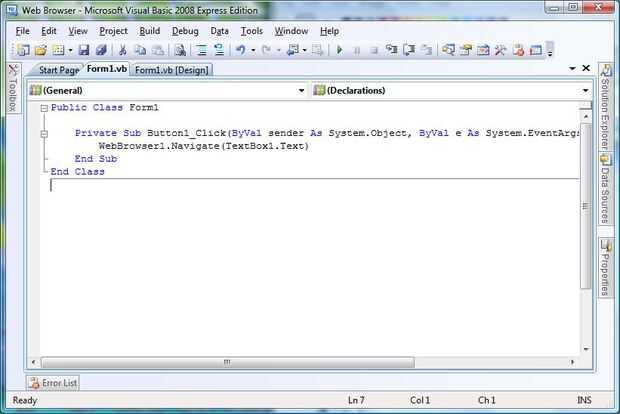Click the Redo arrow icon
This screenshot has width=620, height=414.
266,50
